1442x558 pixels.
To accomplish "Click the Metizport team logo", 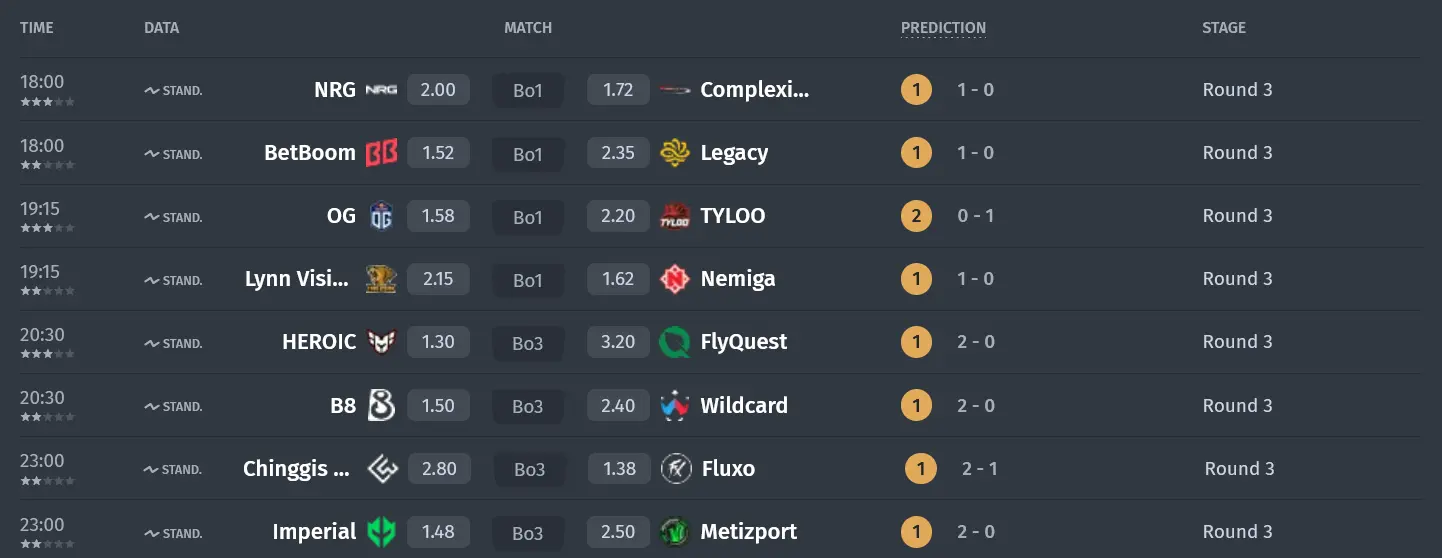I will click(676, 532).
